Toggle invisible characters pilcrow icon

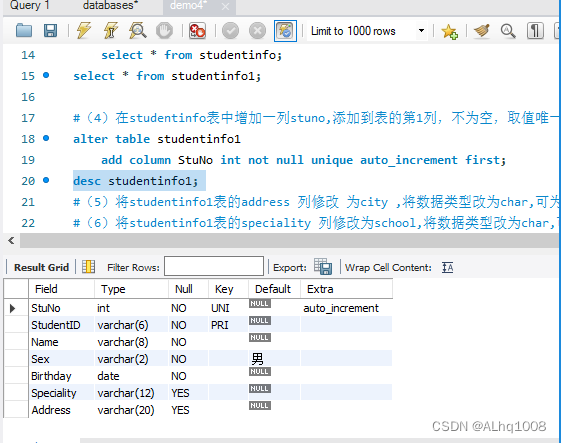coord(535,31)
